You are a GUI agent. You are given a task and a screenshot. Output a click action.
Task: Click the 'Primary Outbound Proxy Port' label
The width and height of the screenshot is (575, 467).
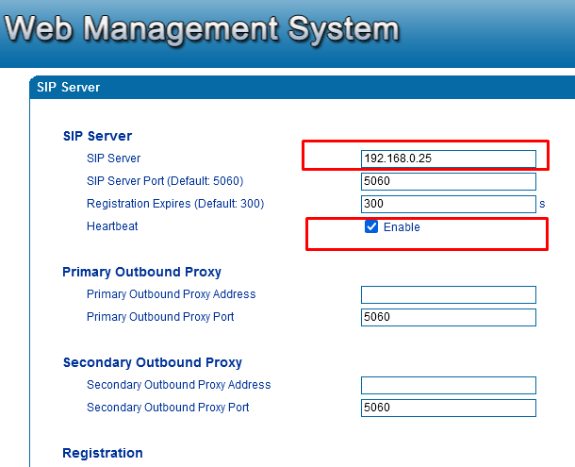(160, 317)
